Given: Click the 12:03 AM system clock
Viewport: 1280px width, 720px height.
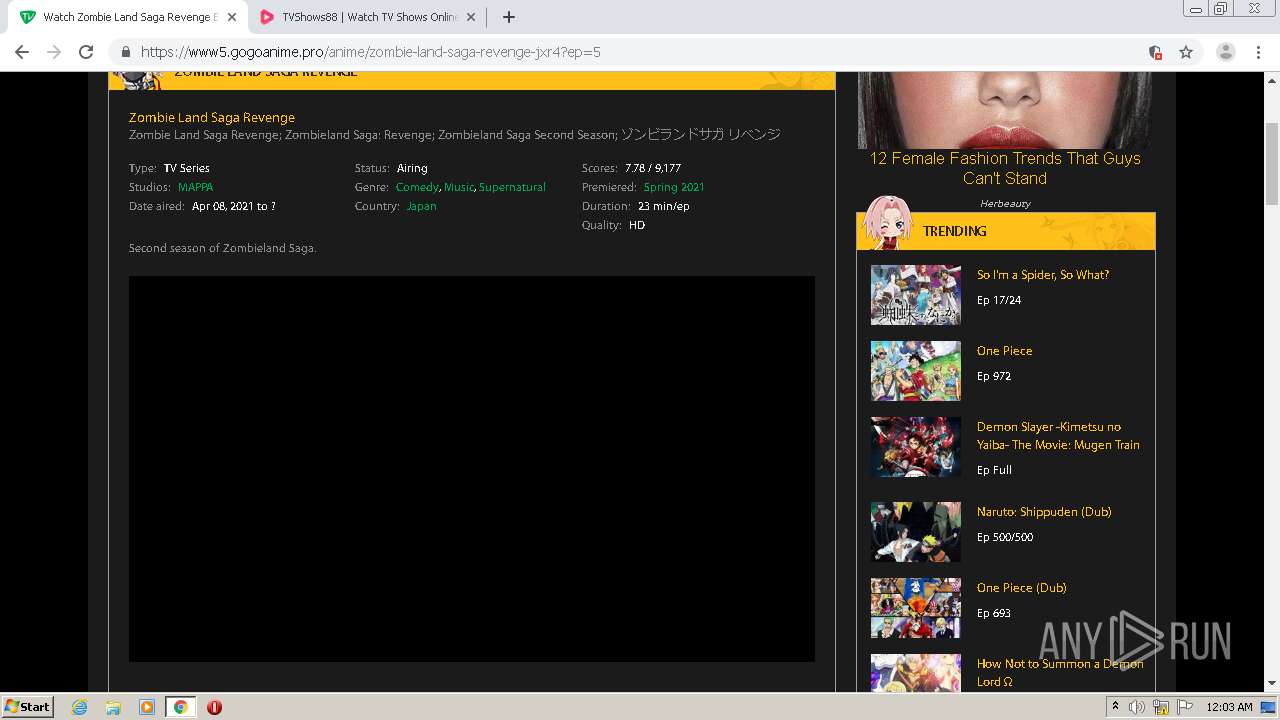Looking at the screenshot, I should 1229,707.
